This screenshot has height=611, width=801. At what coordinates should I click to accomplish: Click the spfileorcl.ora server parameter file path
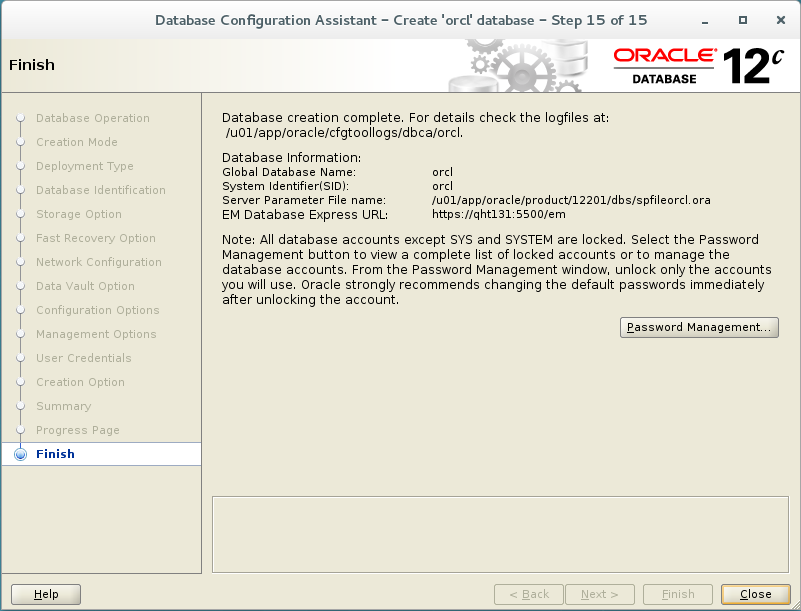(x=571, y=200)
